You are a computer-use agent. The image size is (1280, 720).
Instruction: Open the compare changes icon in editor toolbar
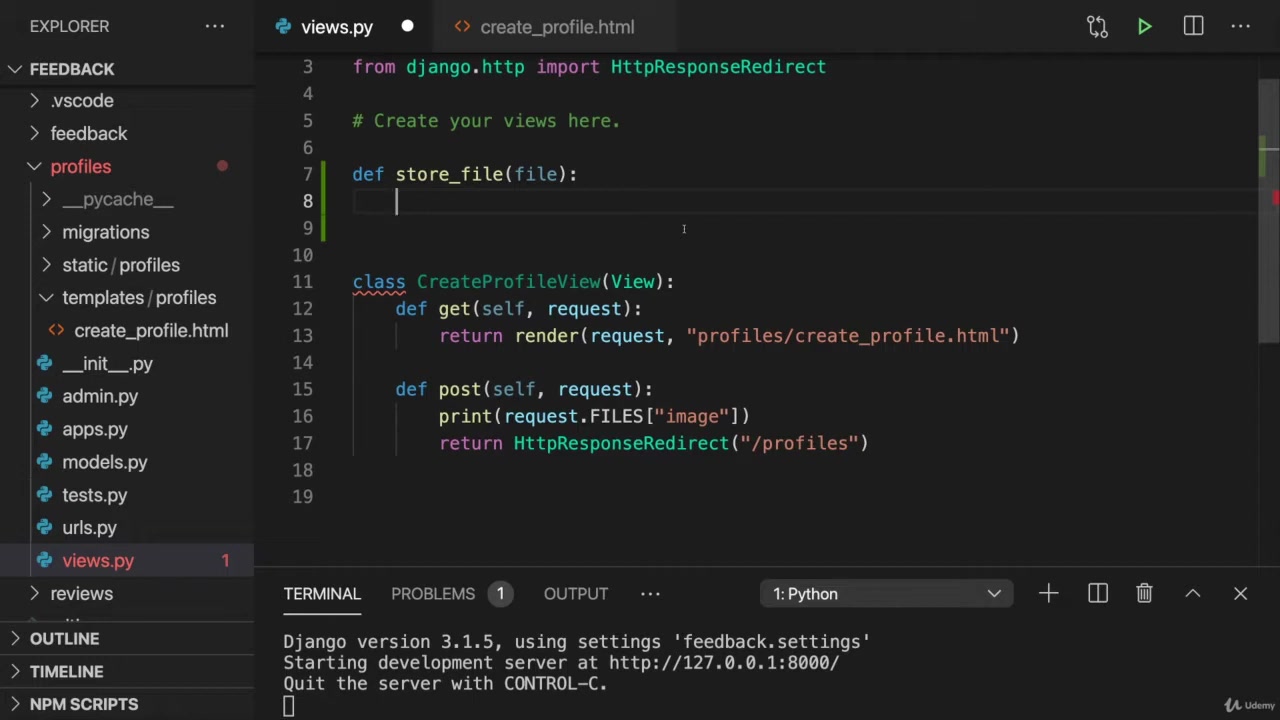(1097, 27)
